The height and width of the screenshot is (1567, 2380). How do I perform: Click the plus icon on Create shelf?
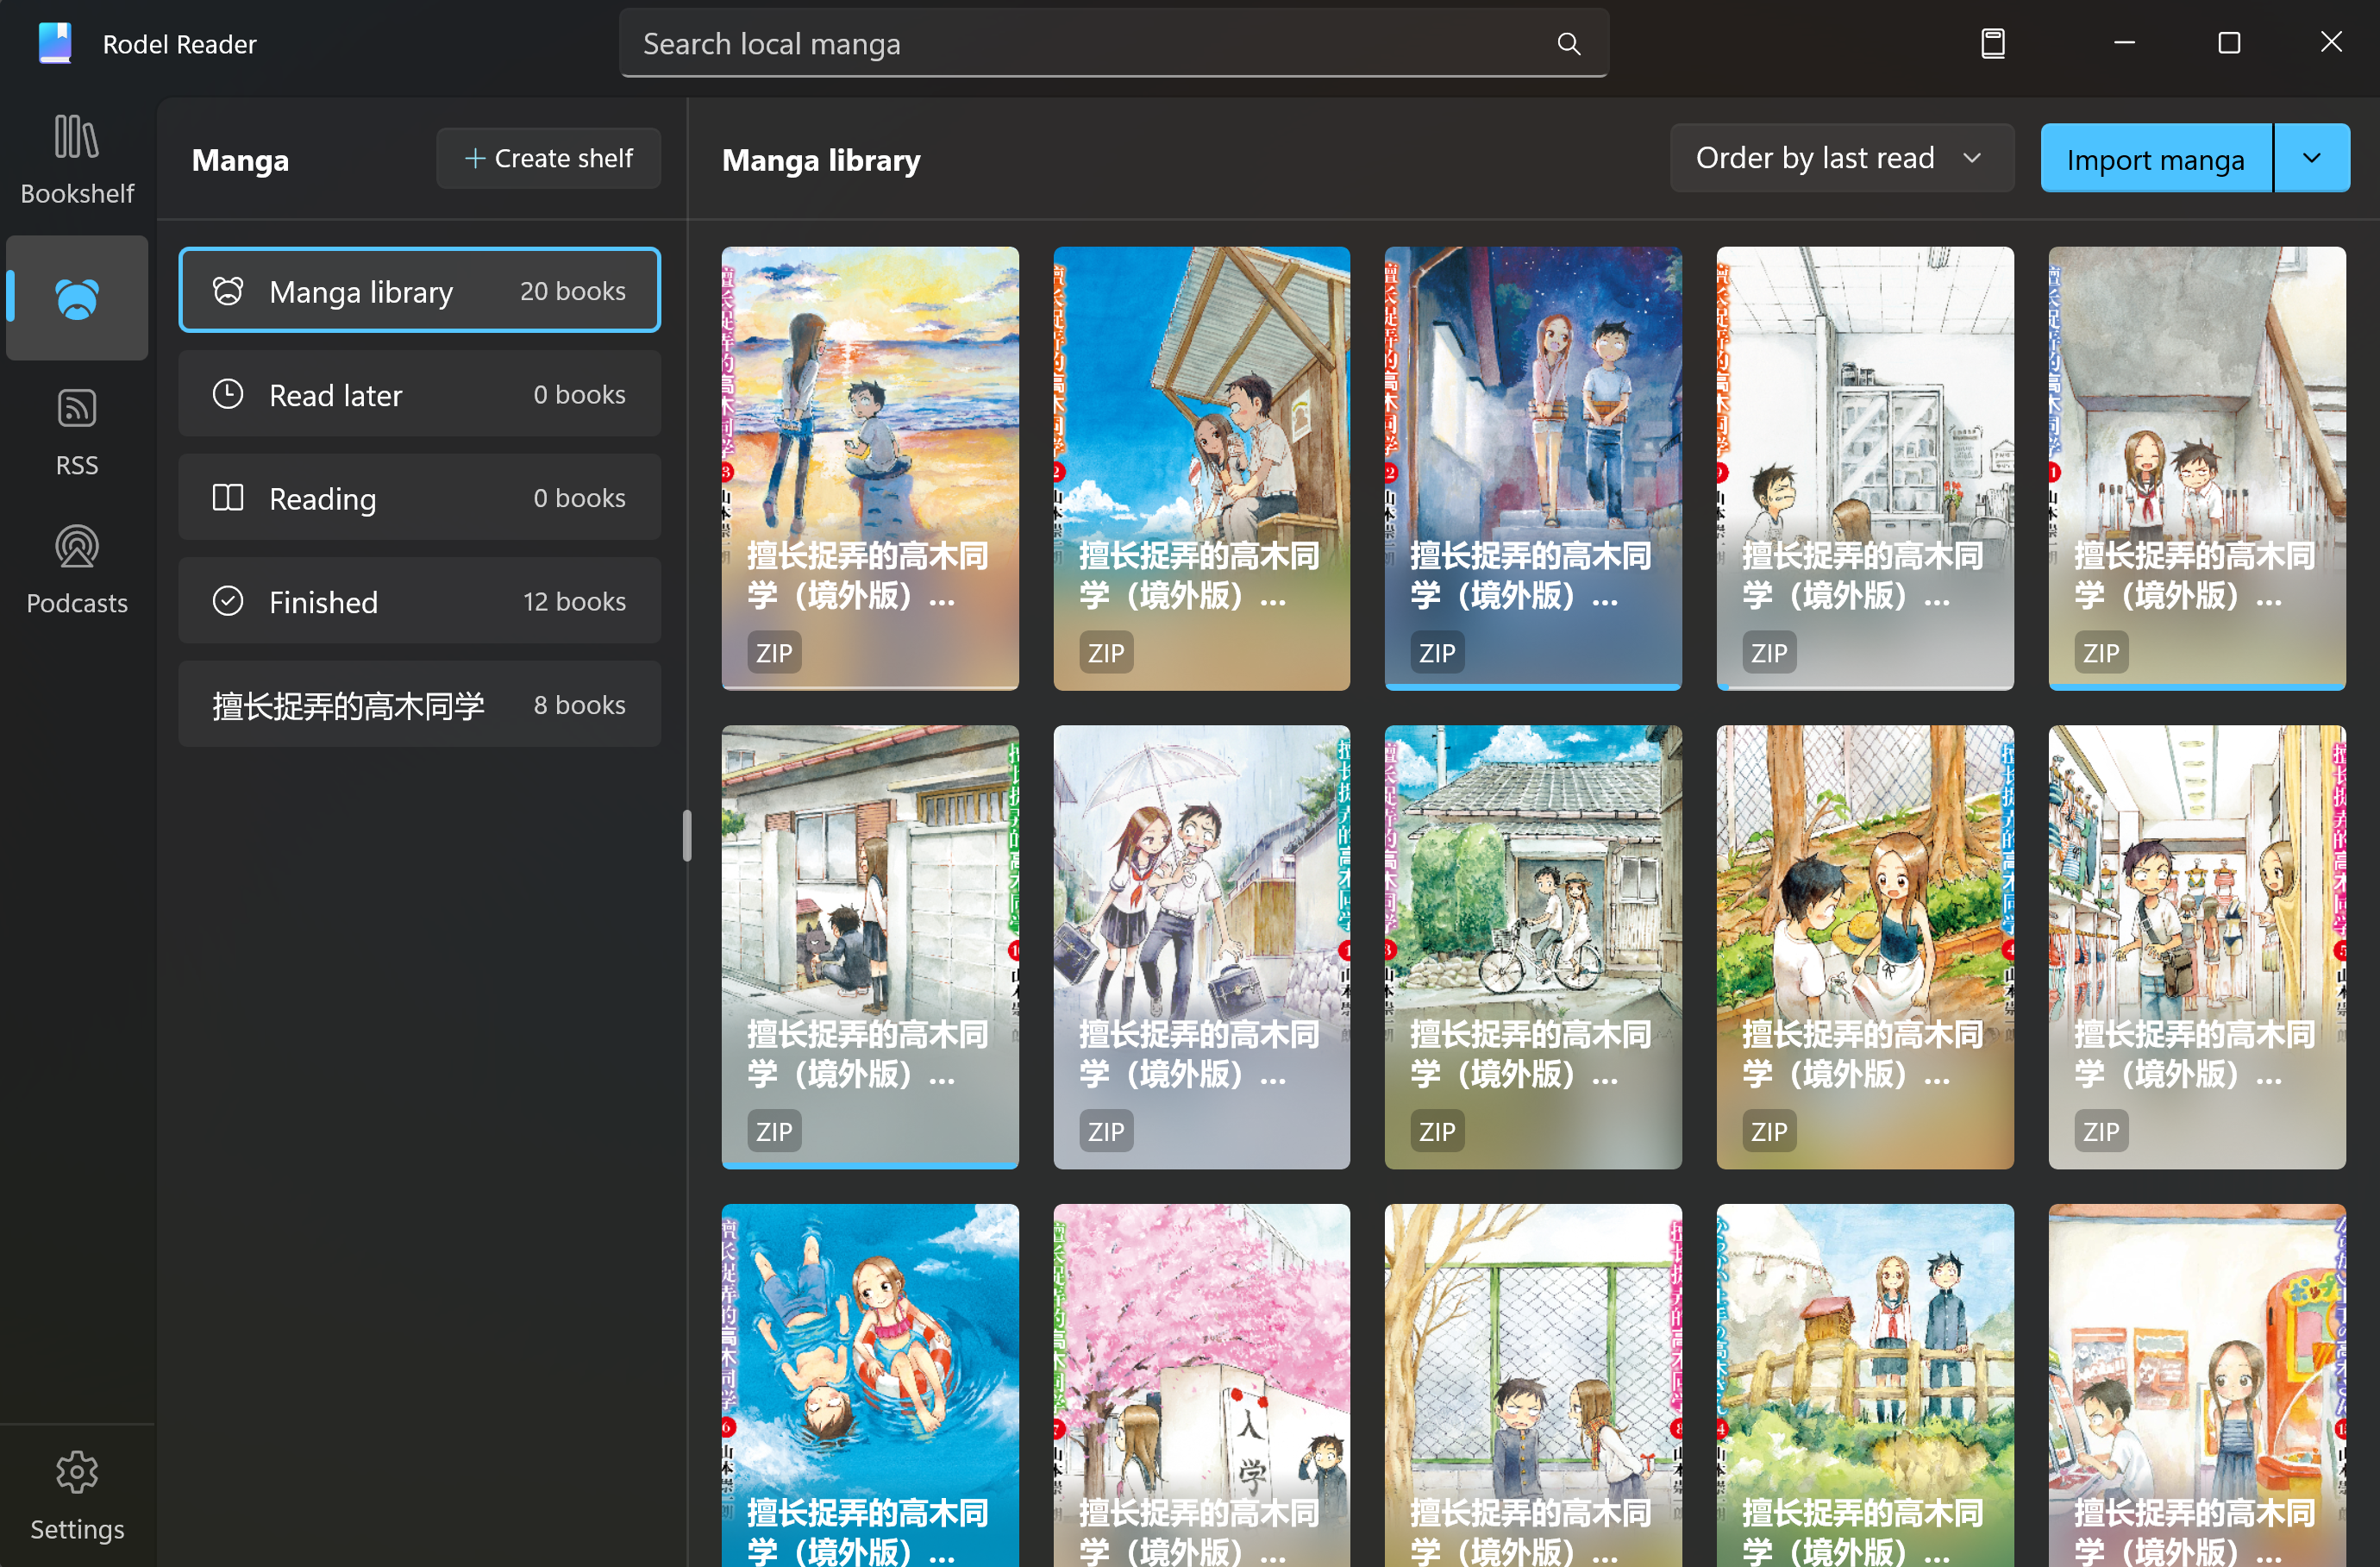pos(475,158)
